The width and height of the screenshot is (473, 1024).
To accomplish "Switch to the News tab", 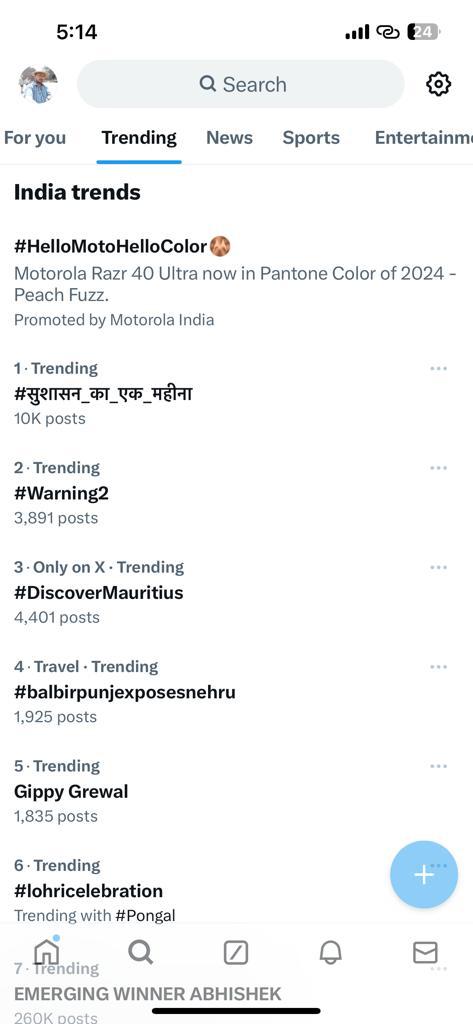I will click(x=229, y=138).
